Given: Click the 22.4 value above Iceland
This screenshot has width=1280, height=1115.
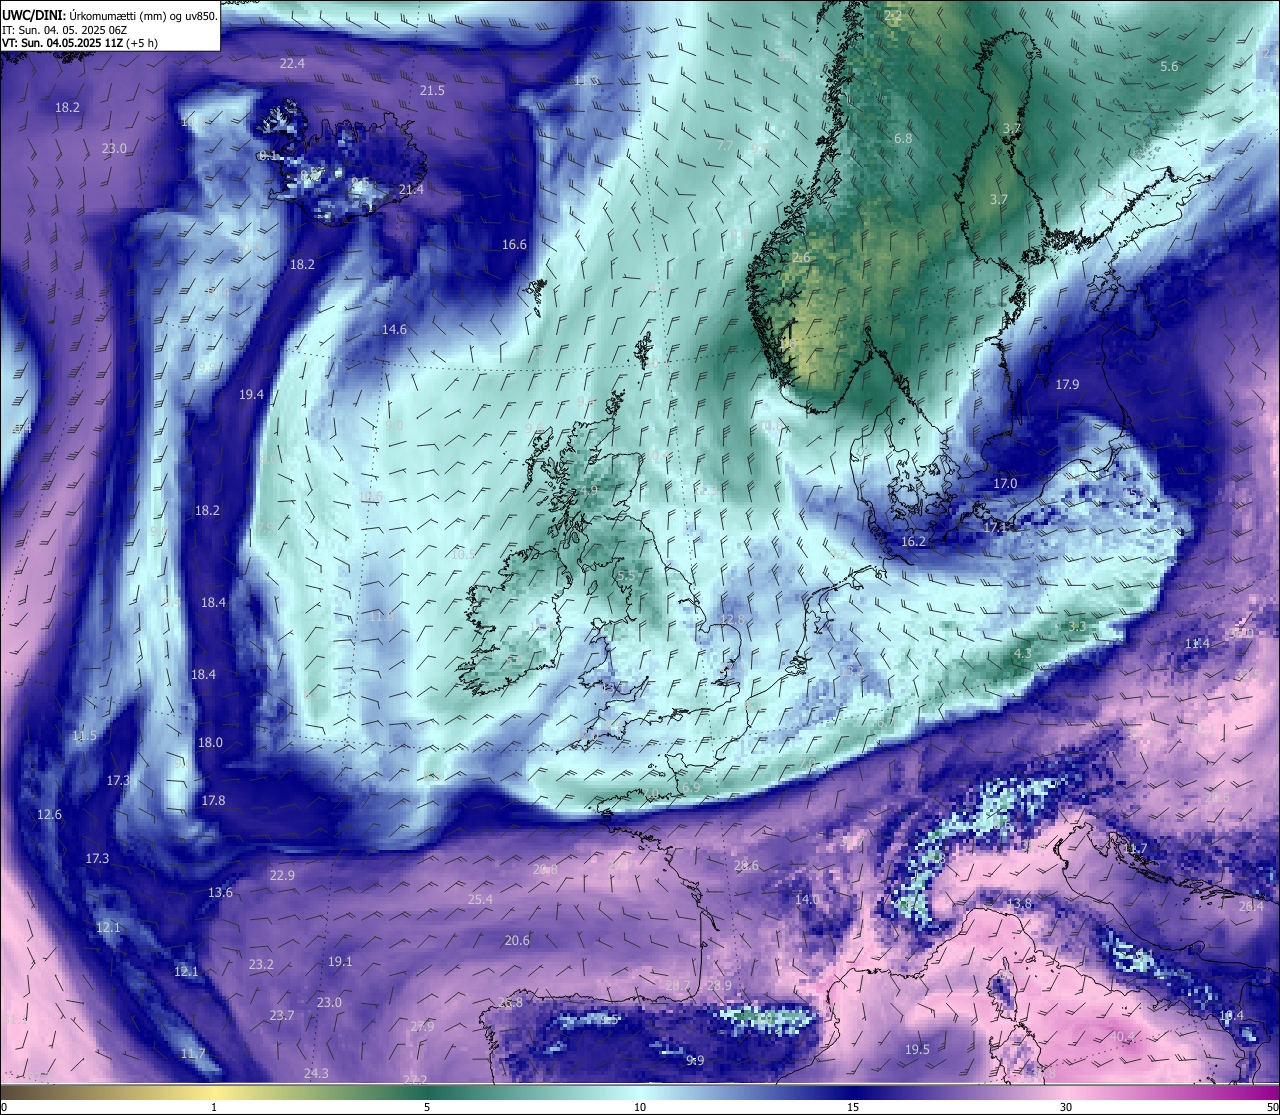Looking at the screenshot, I should (292, 63).
